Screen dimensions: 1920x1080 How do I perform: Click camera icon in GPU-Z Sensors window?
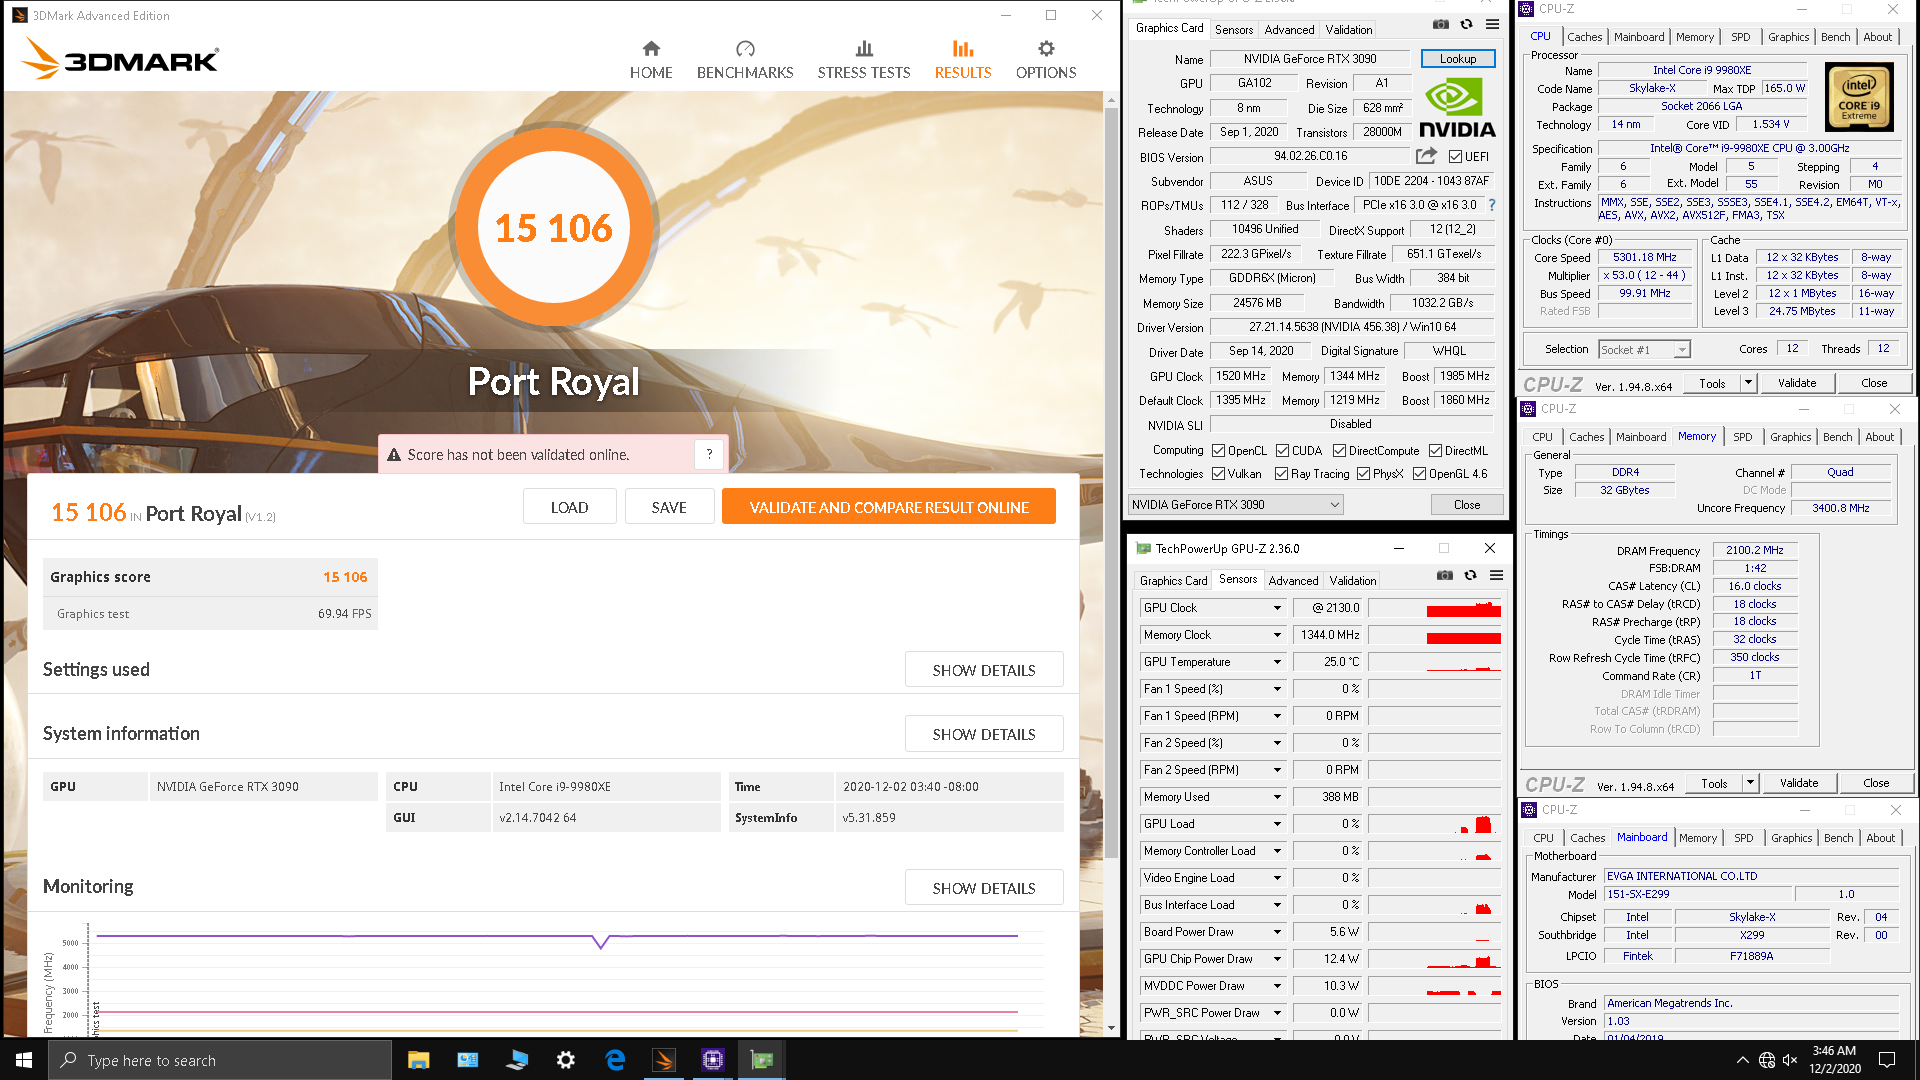1444,575
